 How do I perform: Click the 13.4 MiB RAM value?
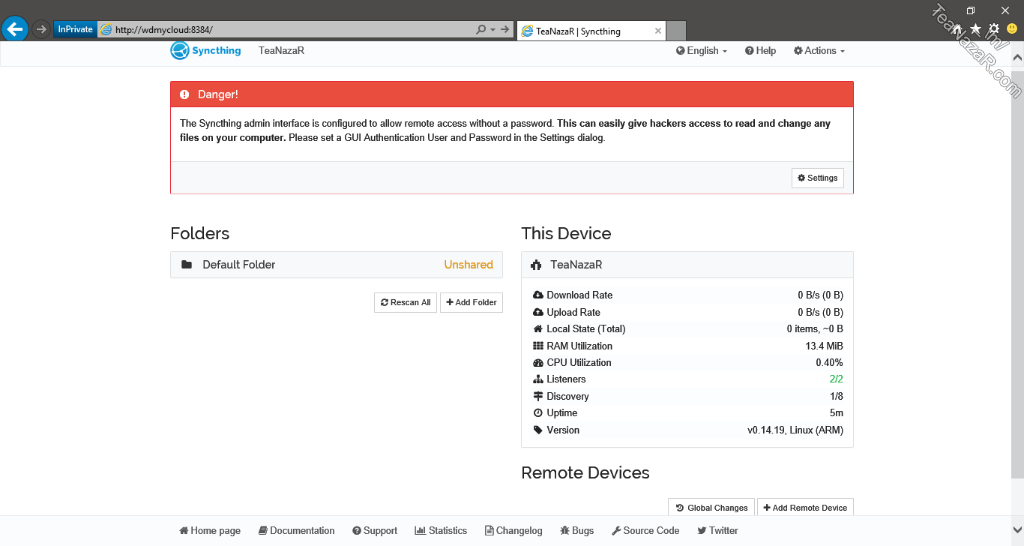tap(824, 346)
